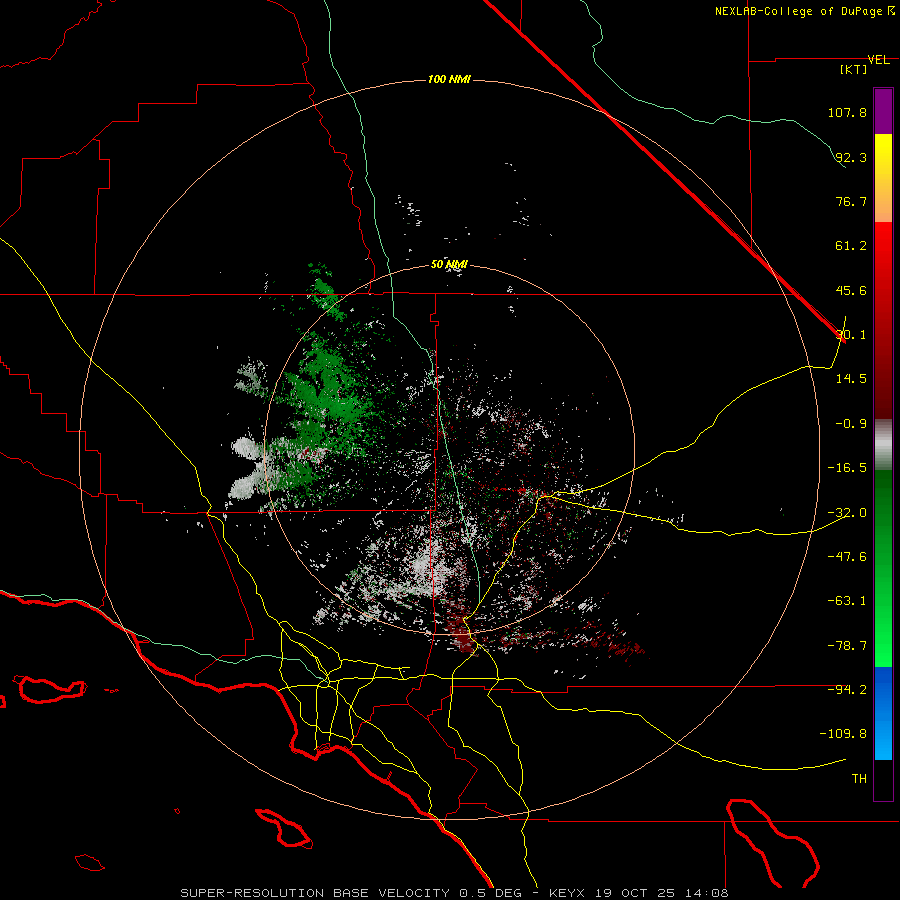Click the 92.3 velocity scale value
Image resolution: width=900 pixels, height=900 pixels.
pos(851,157)
